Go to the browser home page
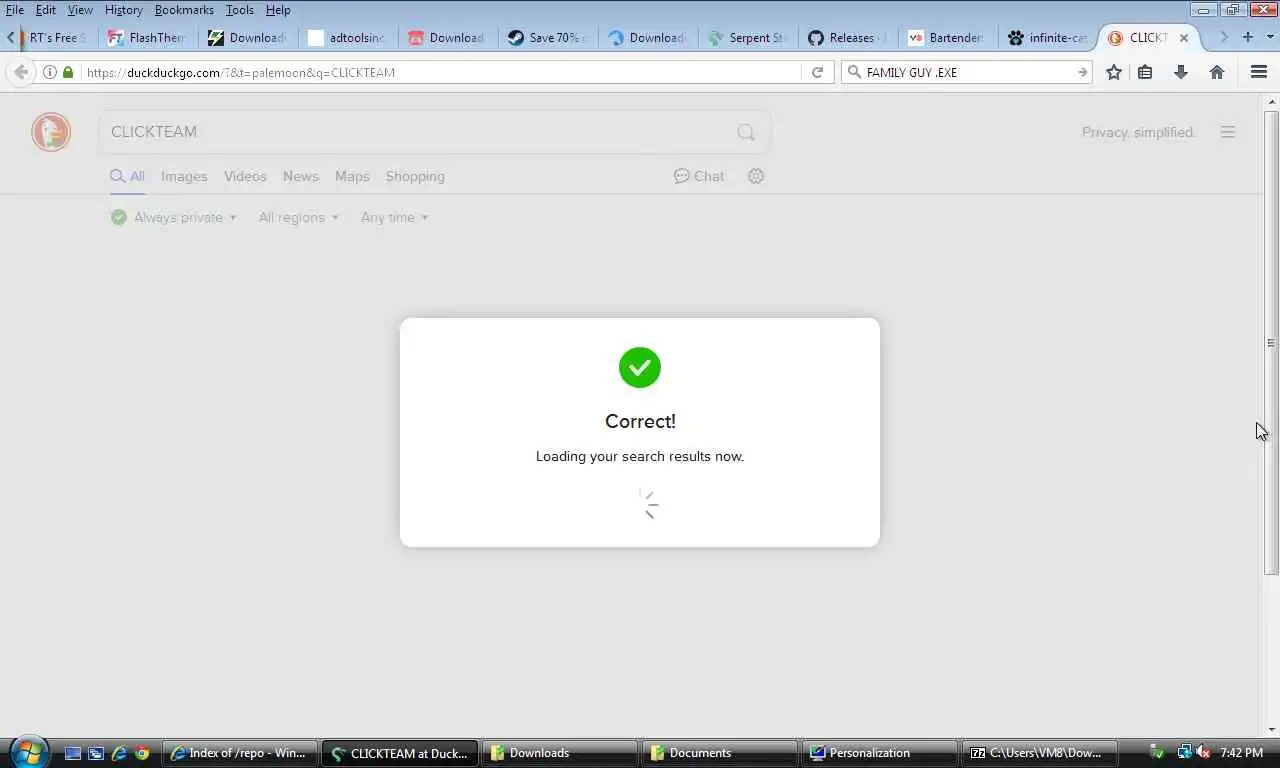The width and height of the screenshot is (1280, 768). pyautogui.click(x=1217, y=72)
